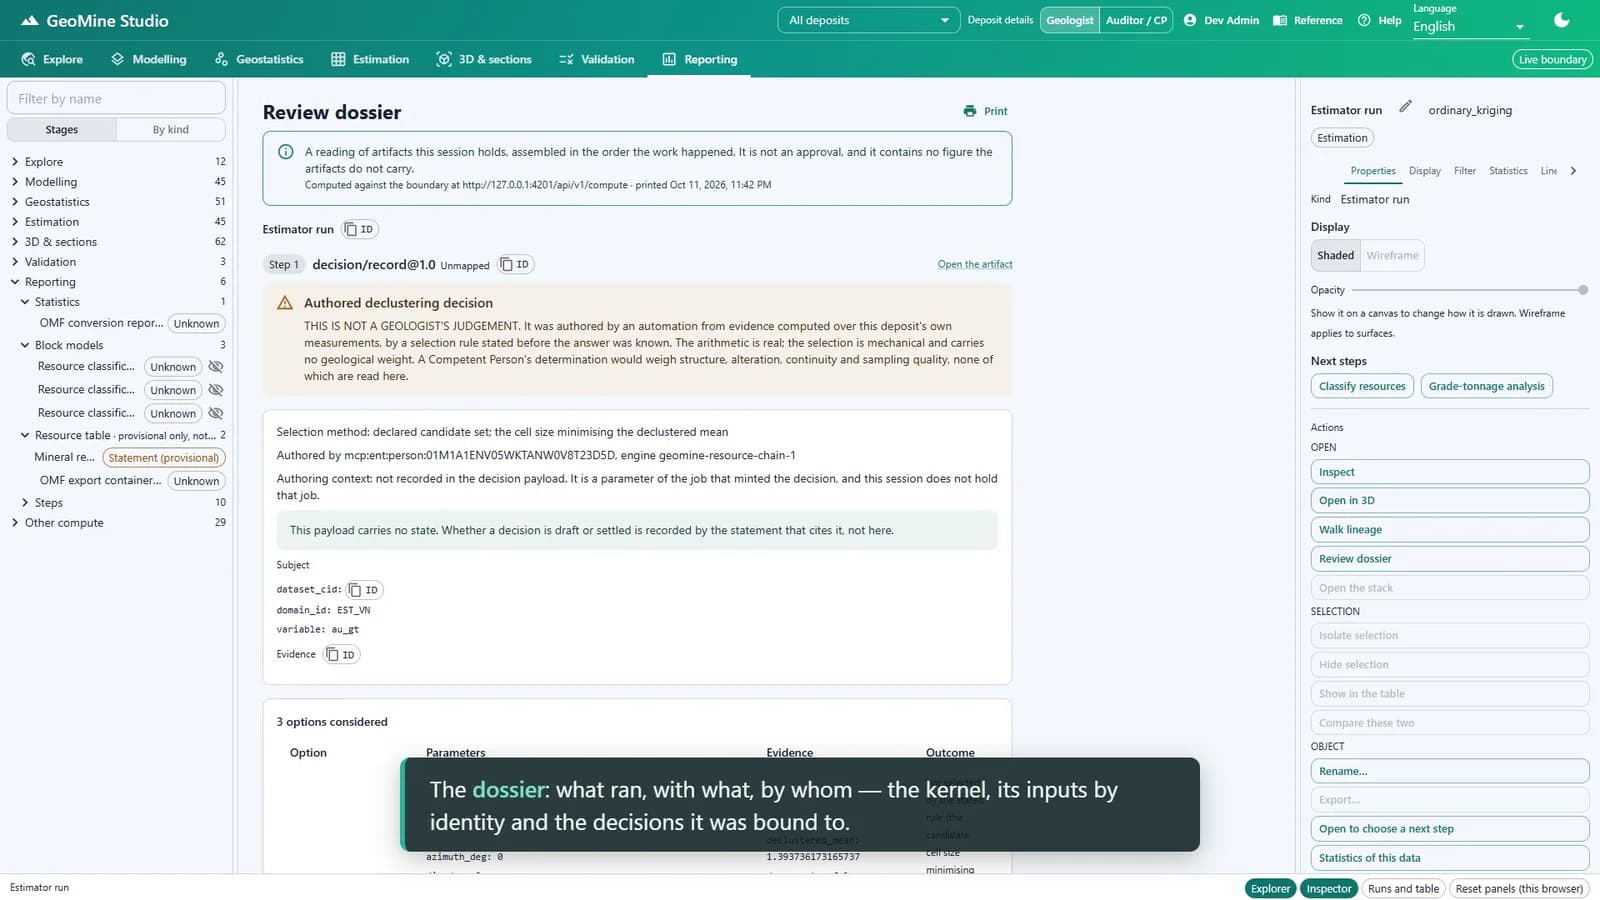Expand the Geostatistics tree group

(x=15, y=202)
